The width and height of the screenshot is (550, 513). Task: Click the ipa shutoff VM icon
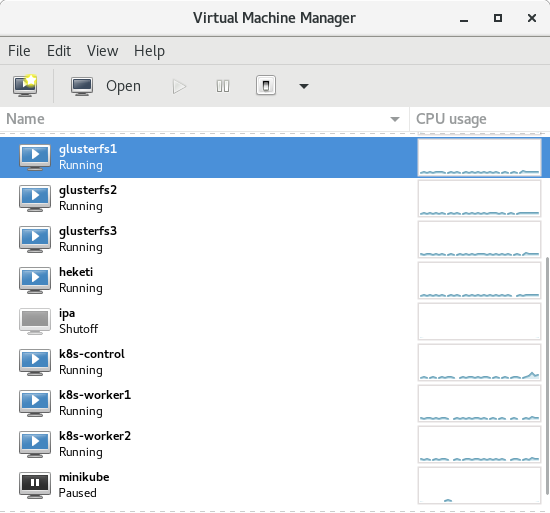point(35,321)
